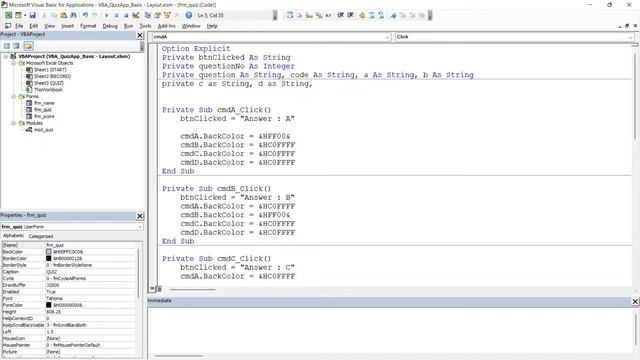Open Microsoft VBA Help question icon
The width and height of the screenshot is (640, 360).
point(189,15)
